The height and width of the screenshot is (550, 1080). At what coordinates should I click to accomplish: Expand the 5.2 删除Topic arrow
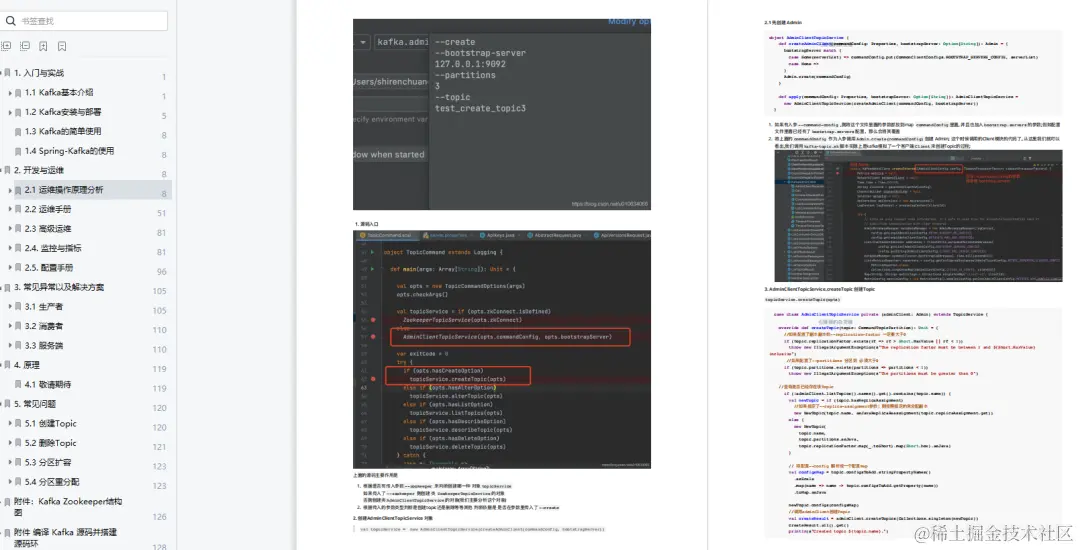click(x=10, y=443)
